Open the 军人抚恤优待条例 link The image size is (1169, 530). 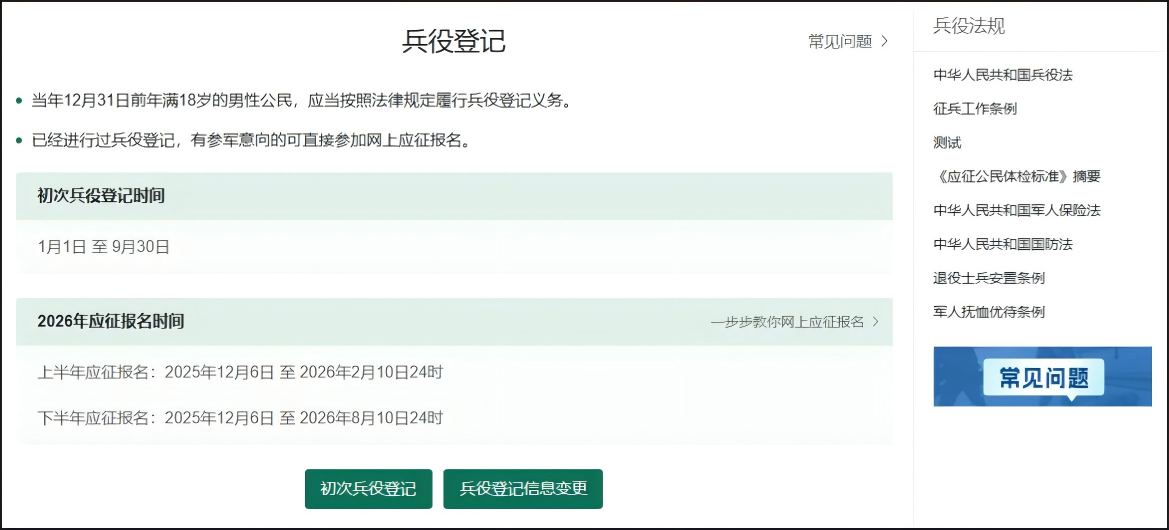click(988, 312)
